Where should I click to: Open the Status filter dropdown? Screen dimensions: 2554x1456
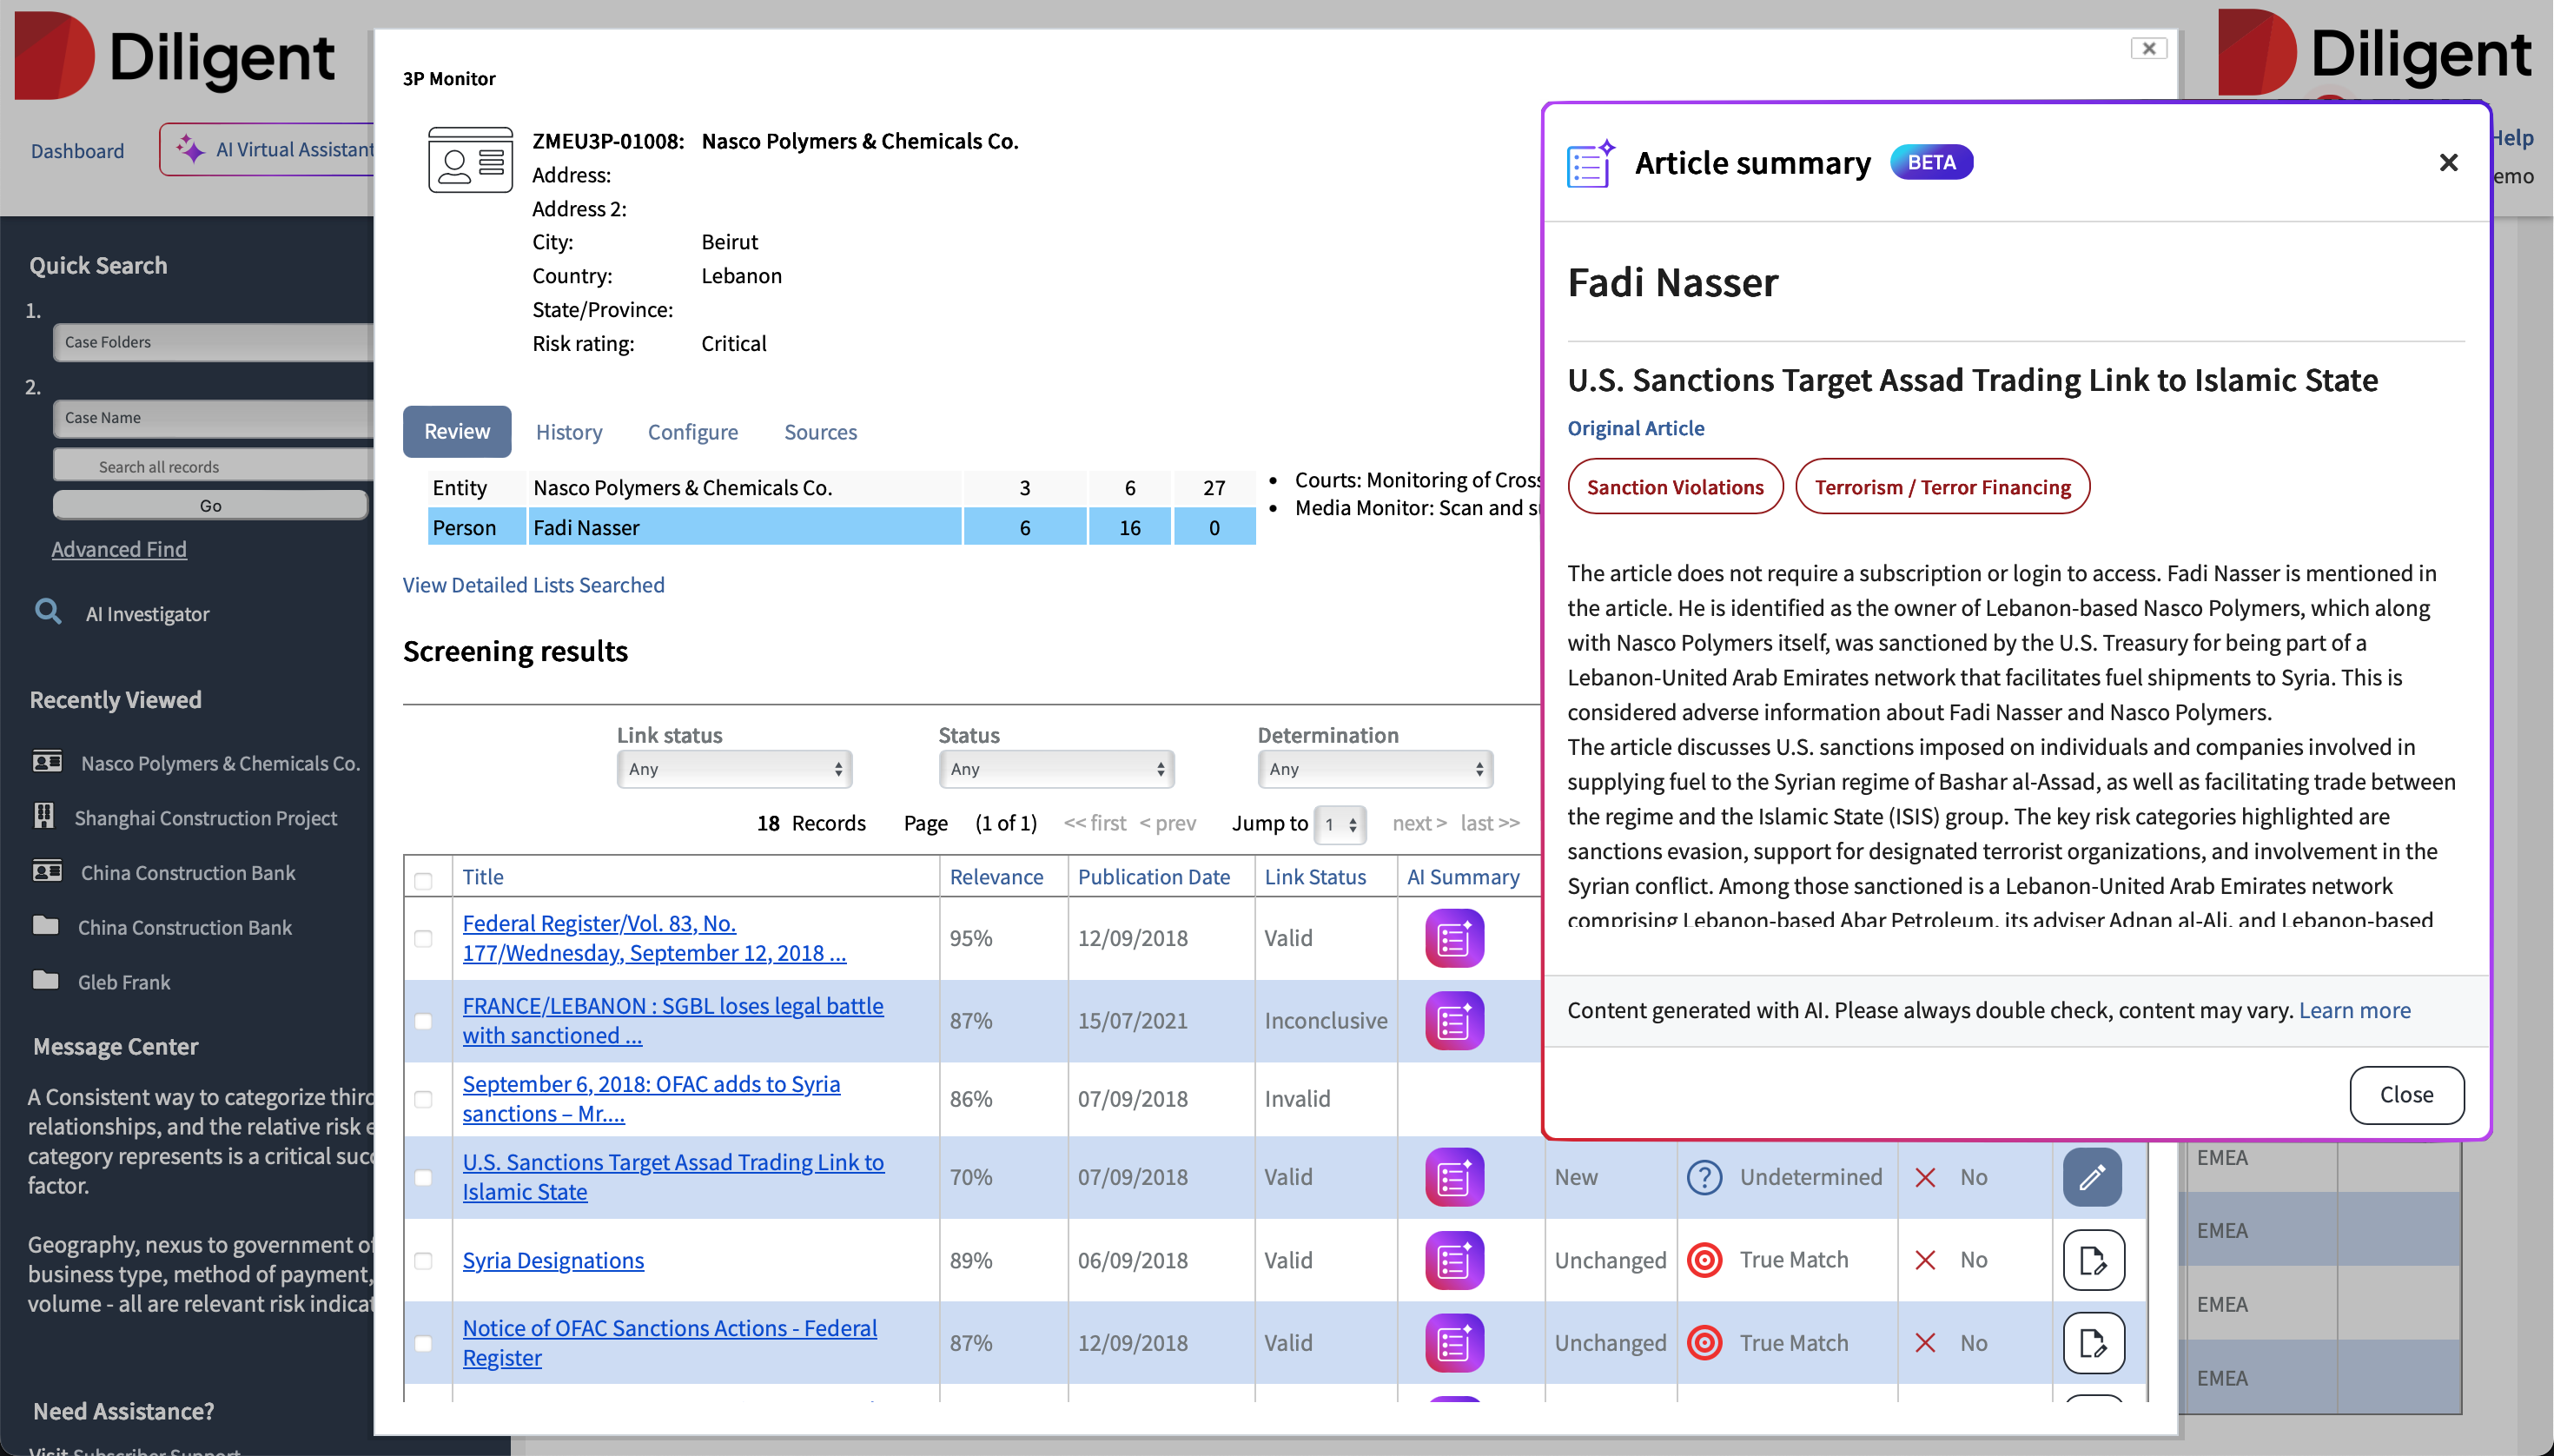(1056, 769)
